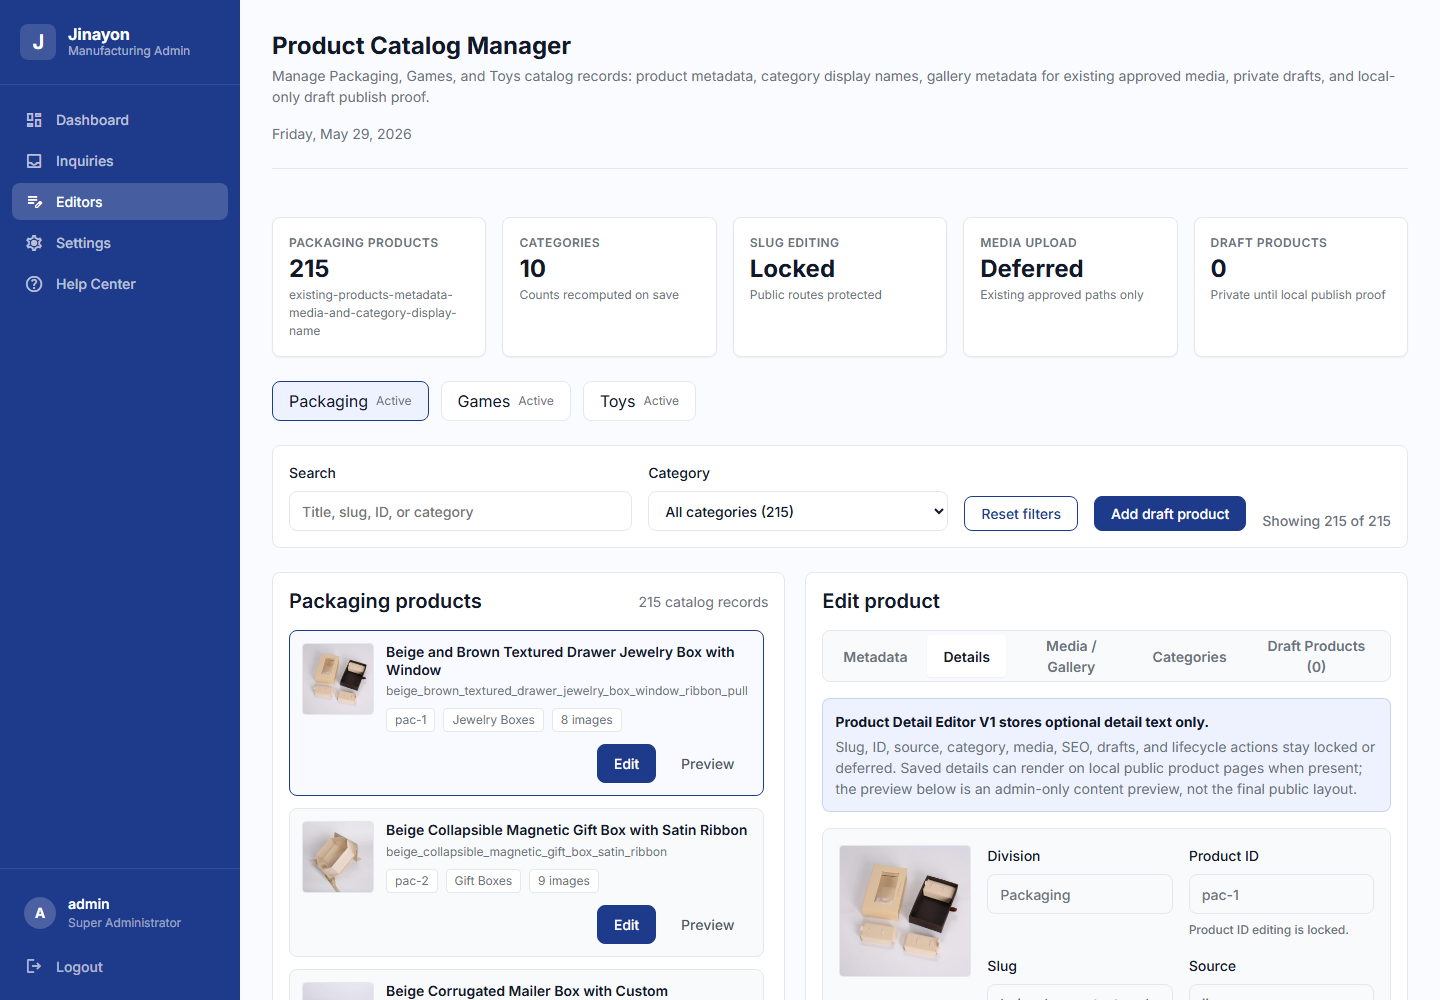The image size is (1440, 1000).
Task: Click the Product ID field pac-1
Action: tap(1281, 894)
